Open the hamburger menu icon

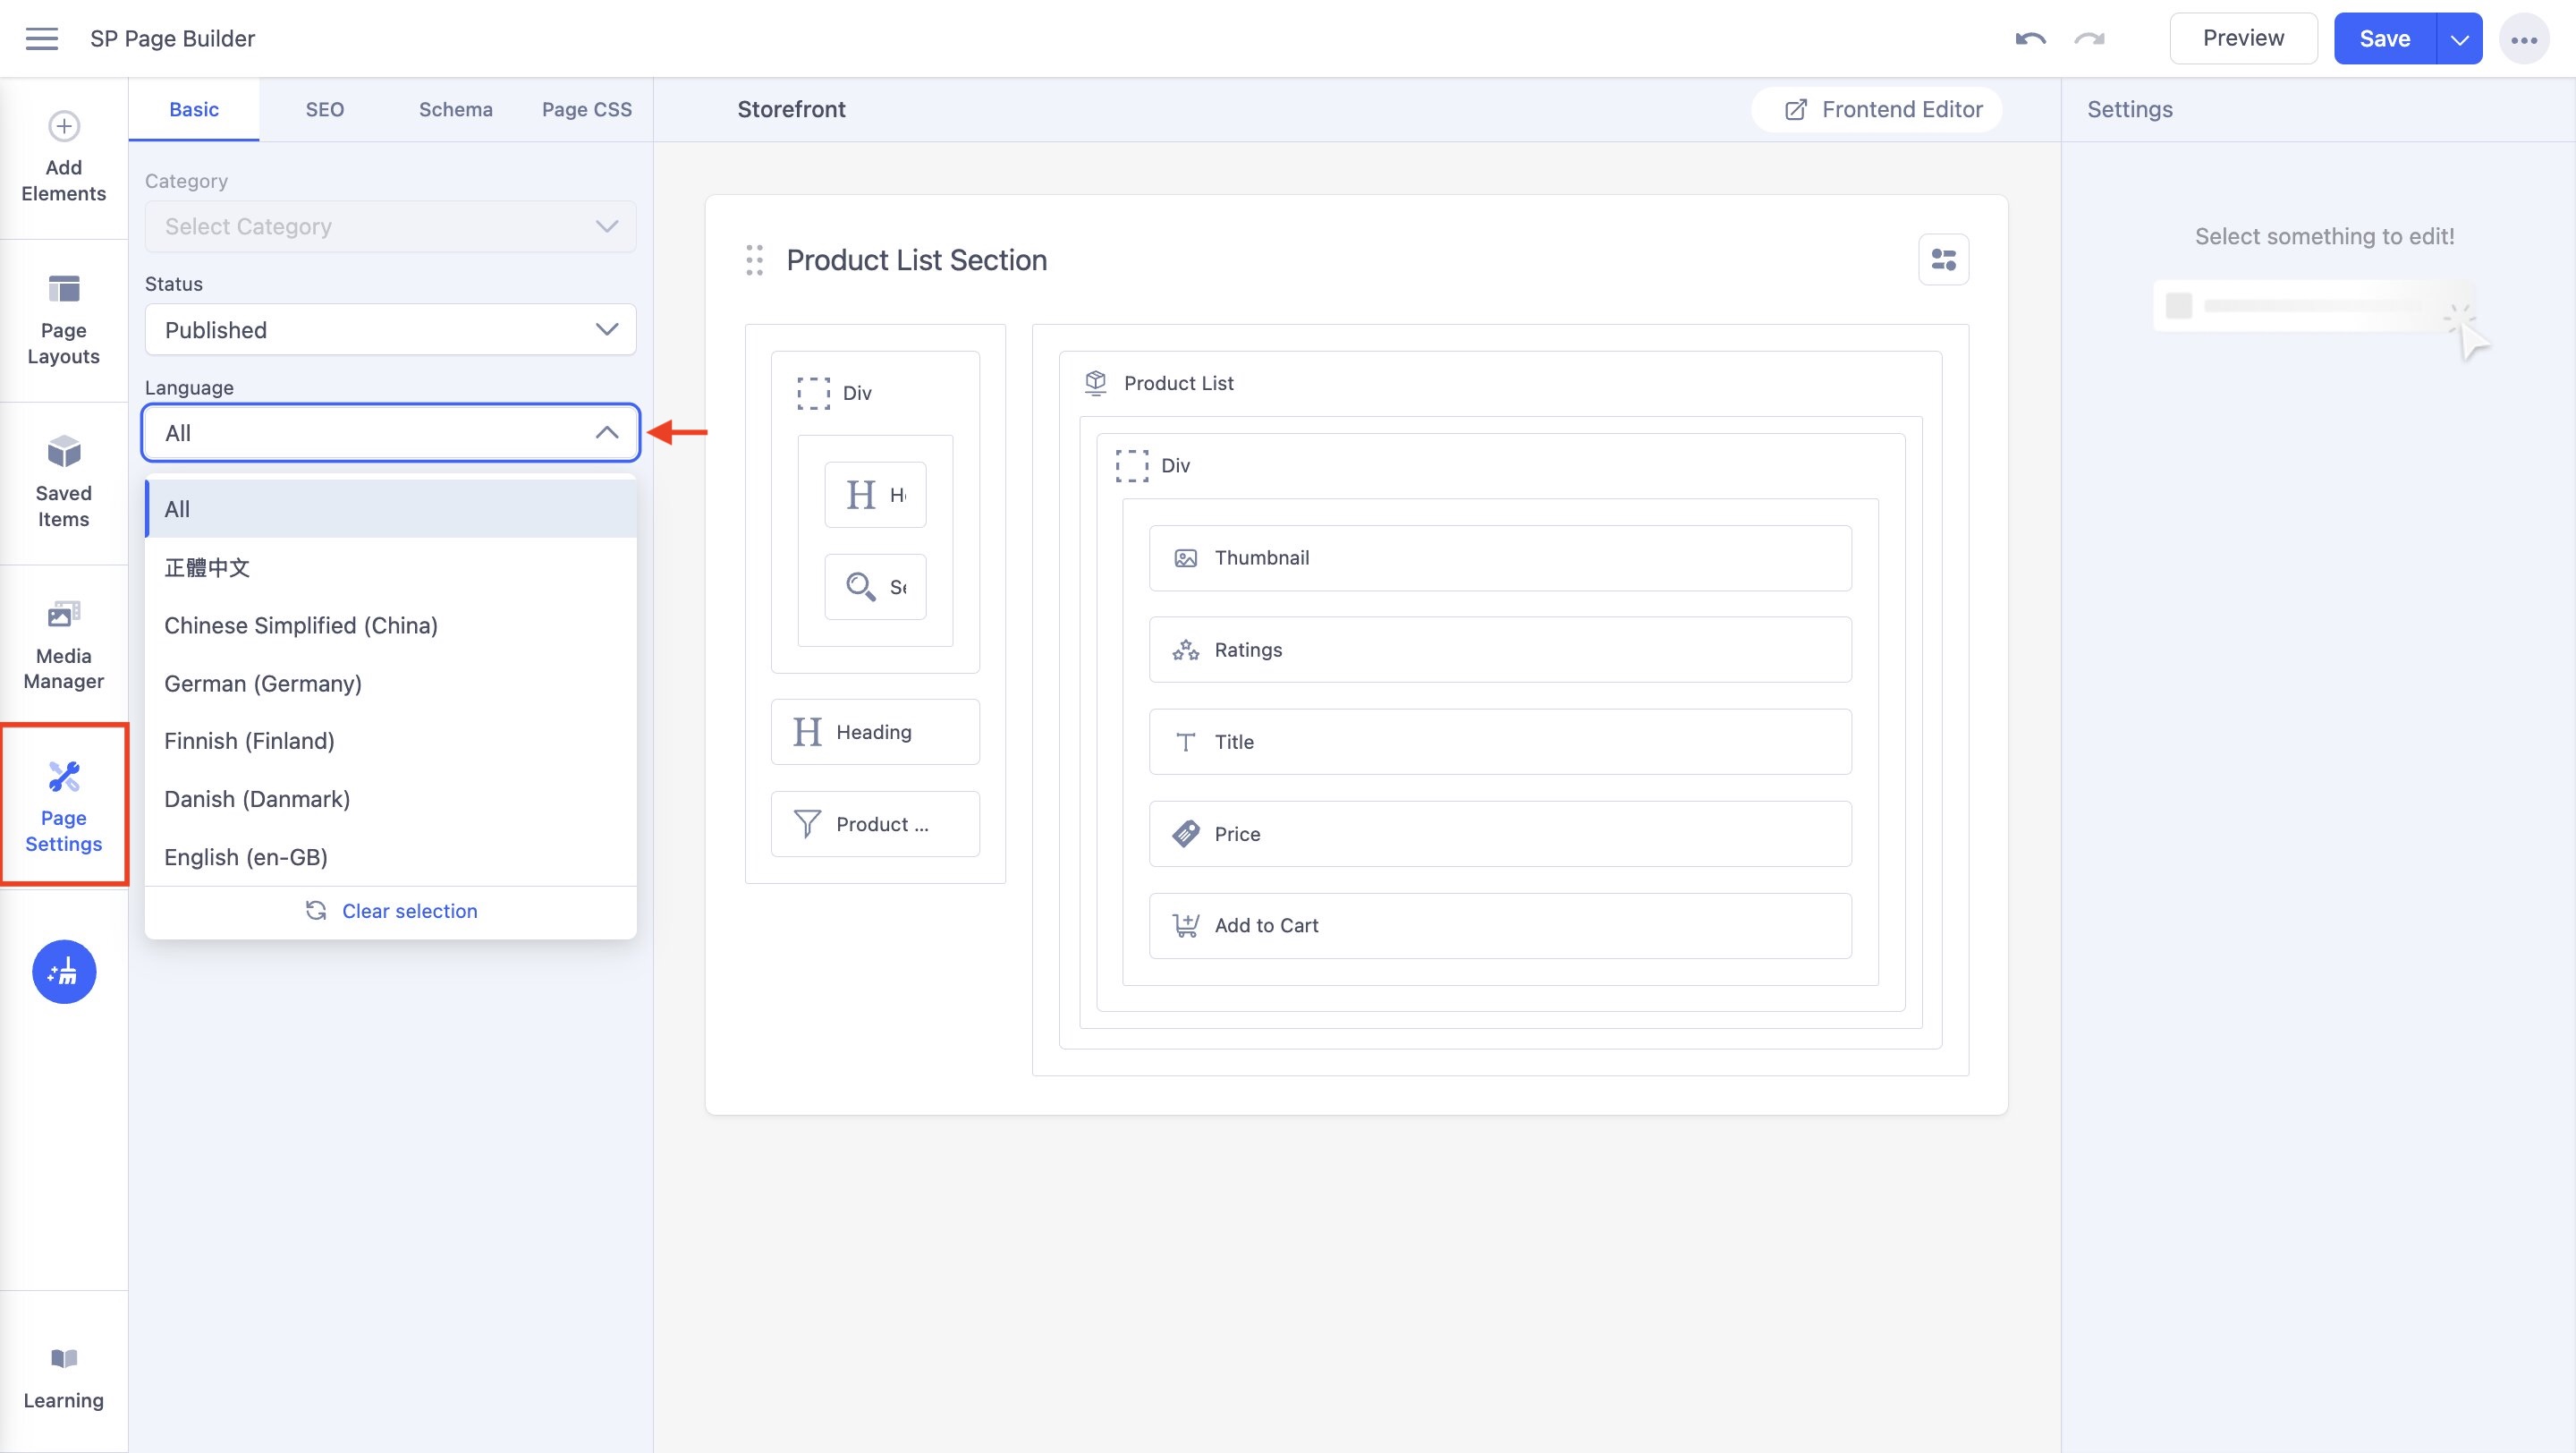pyautogui.click(x=41, y=39)
